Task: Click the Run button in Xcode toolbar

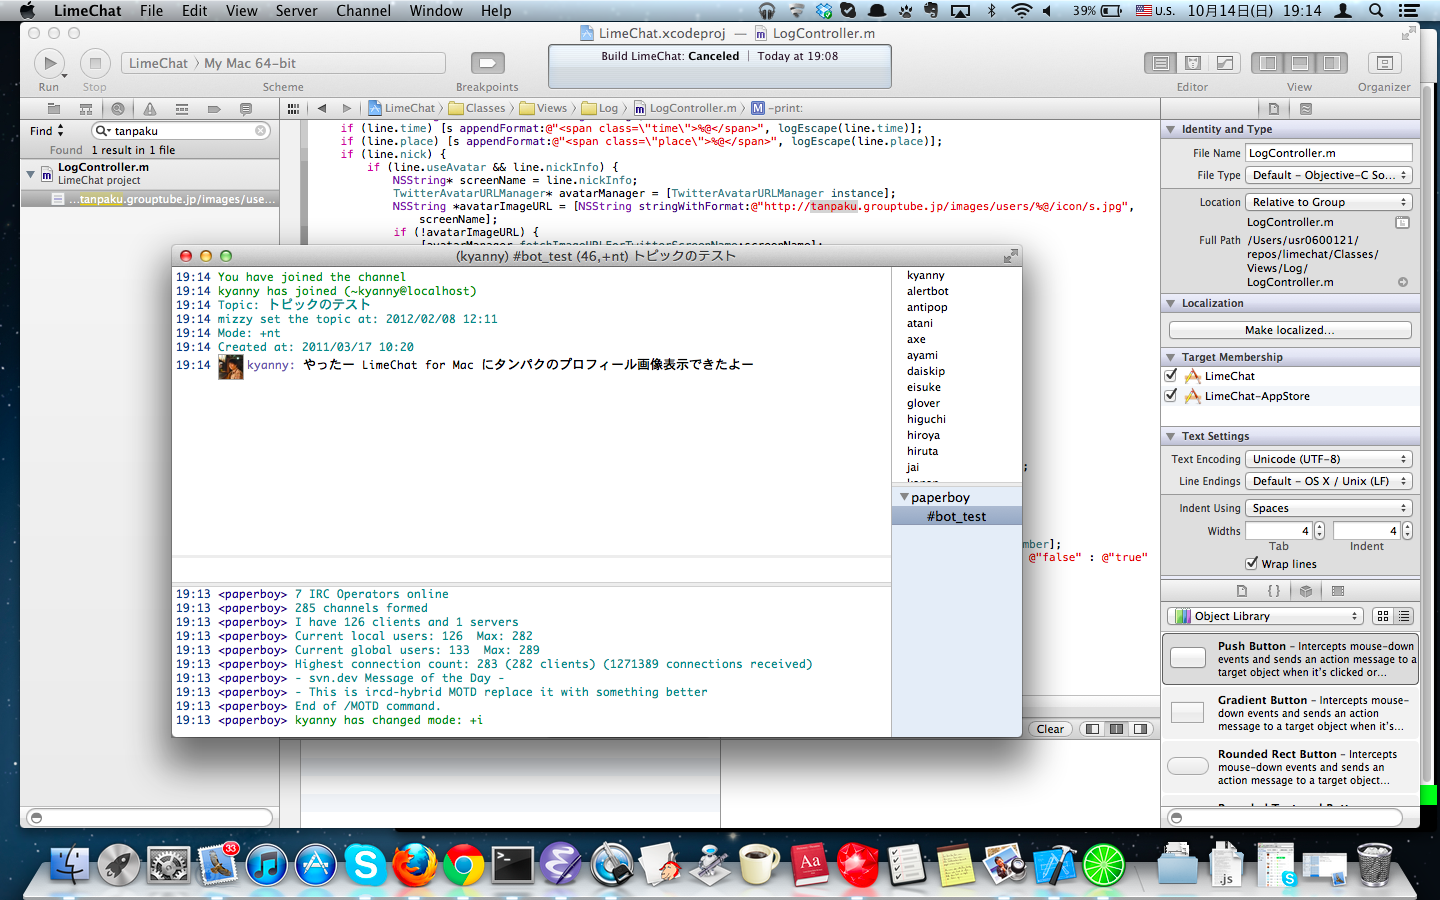Action: coord(49,63)
